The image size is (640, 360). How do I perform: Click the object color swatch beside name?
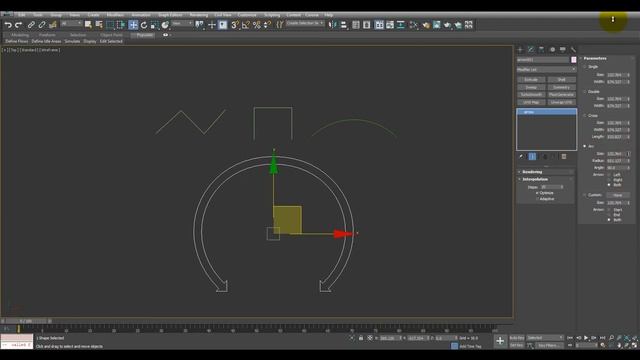coord(573,60)
